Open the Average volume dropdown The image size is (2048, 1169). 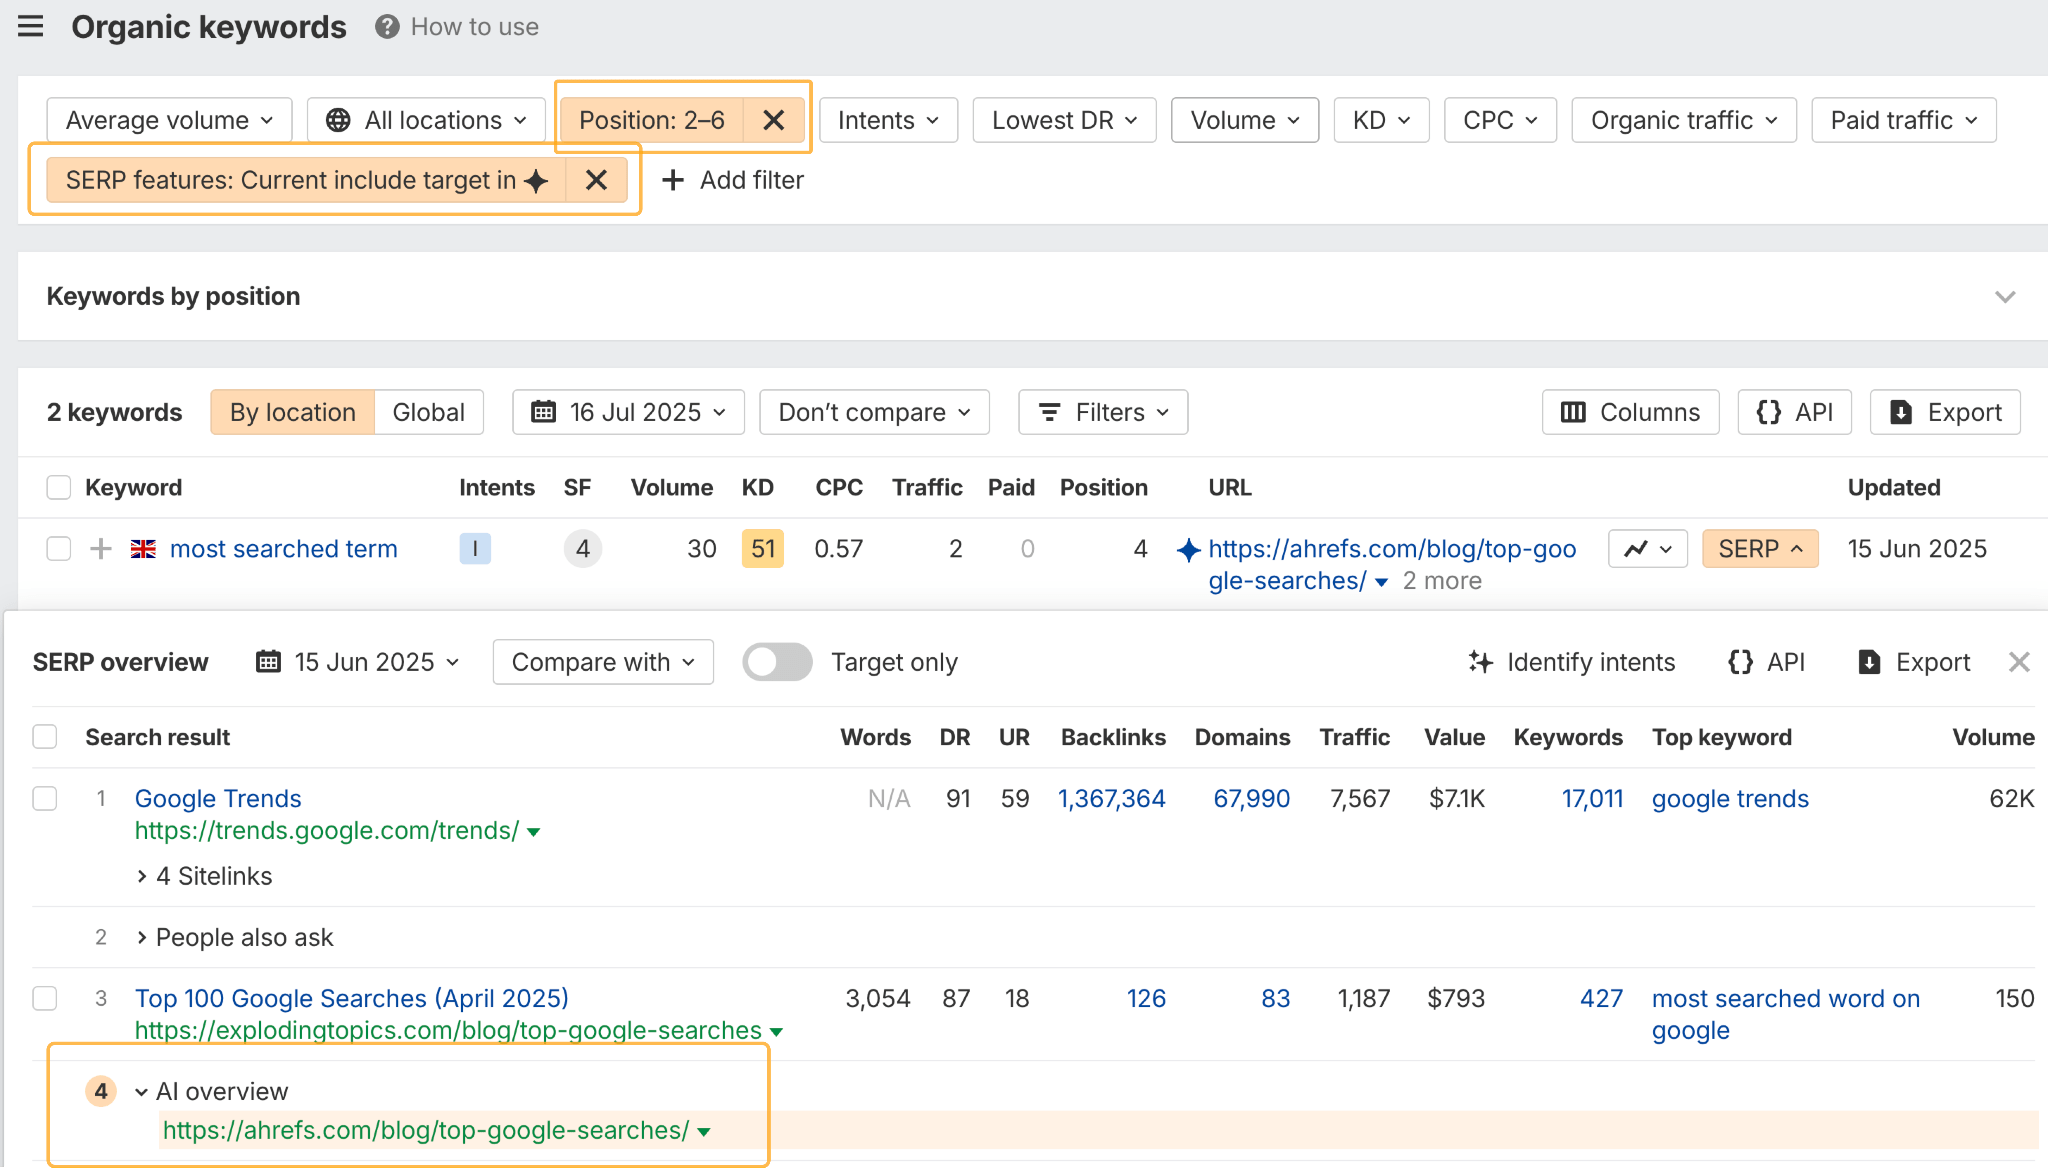(x=169, y=120)
